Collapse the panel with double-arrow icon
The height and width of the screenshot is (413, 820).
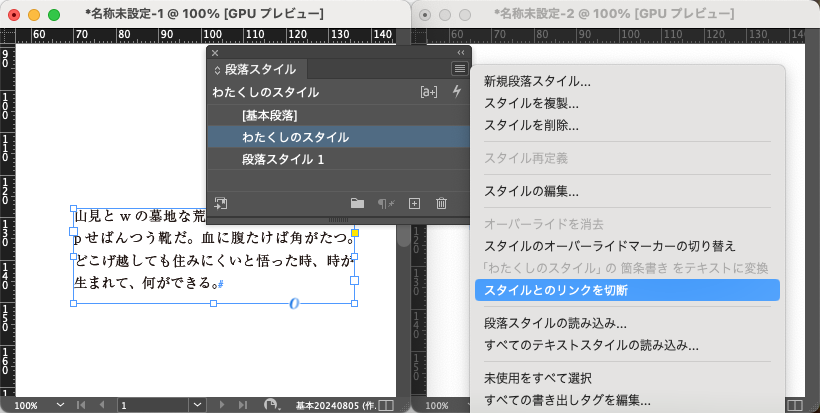461,53
